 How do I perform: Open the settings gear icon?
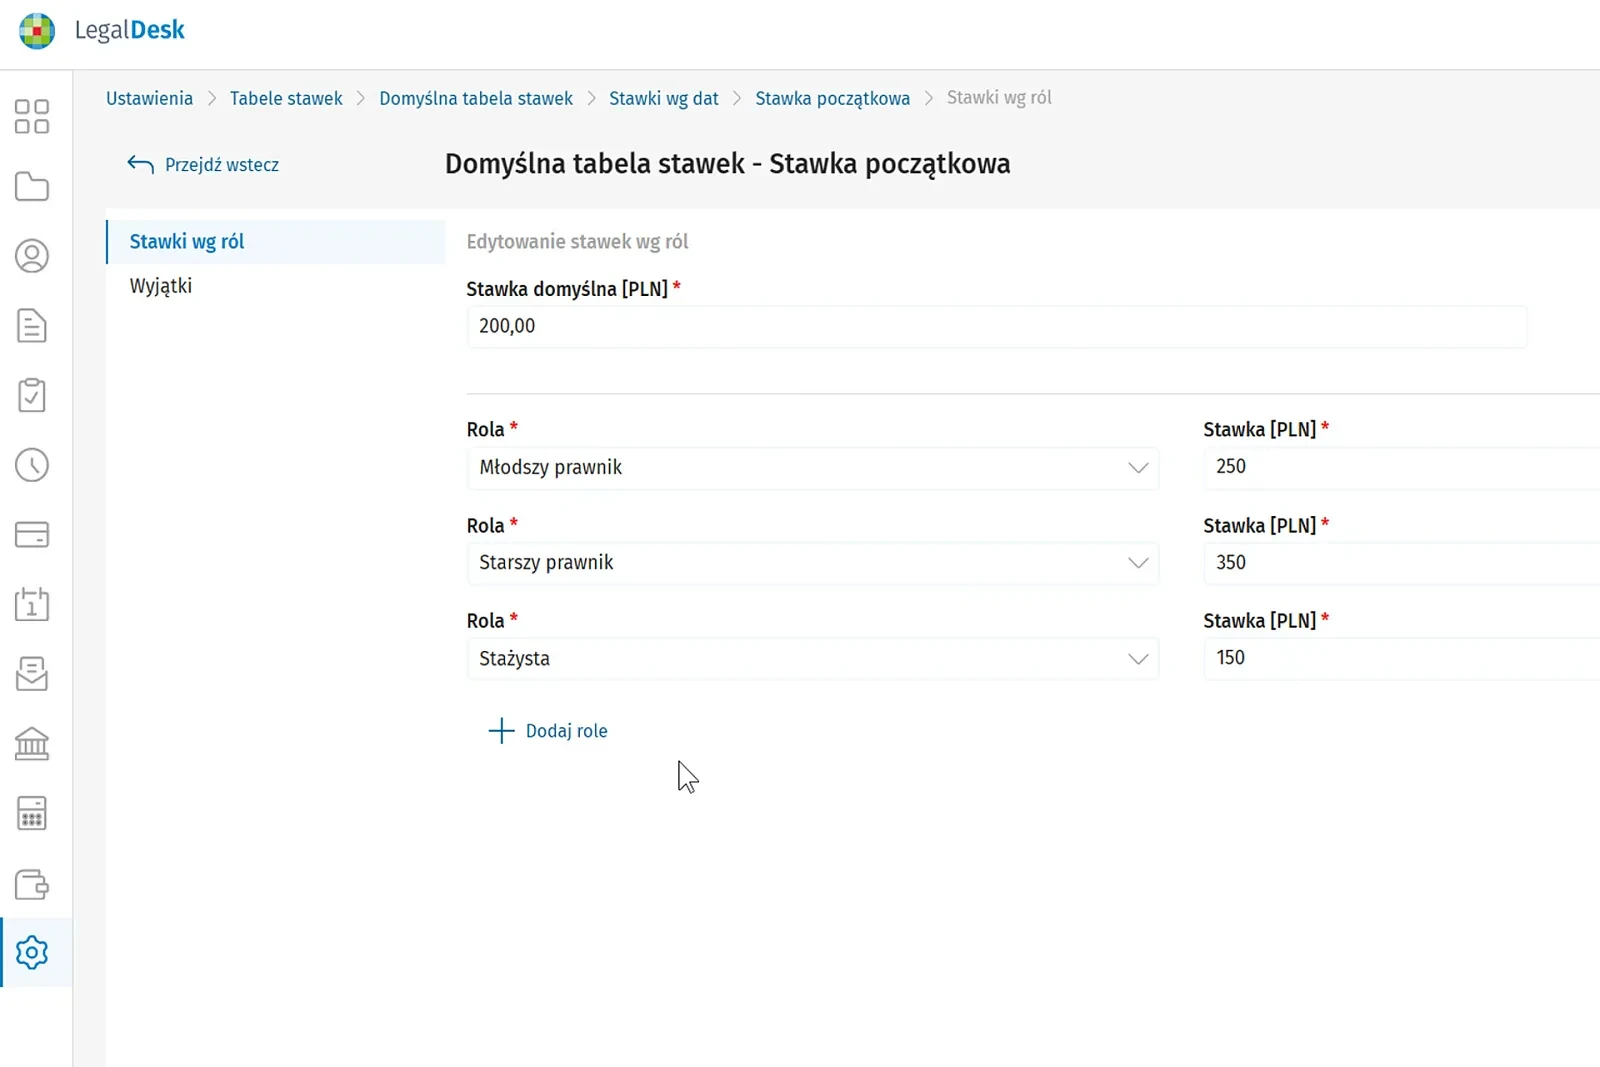(x=32, y=953)
